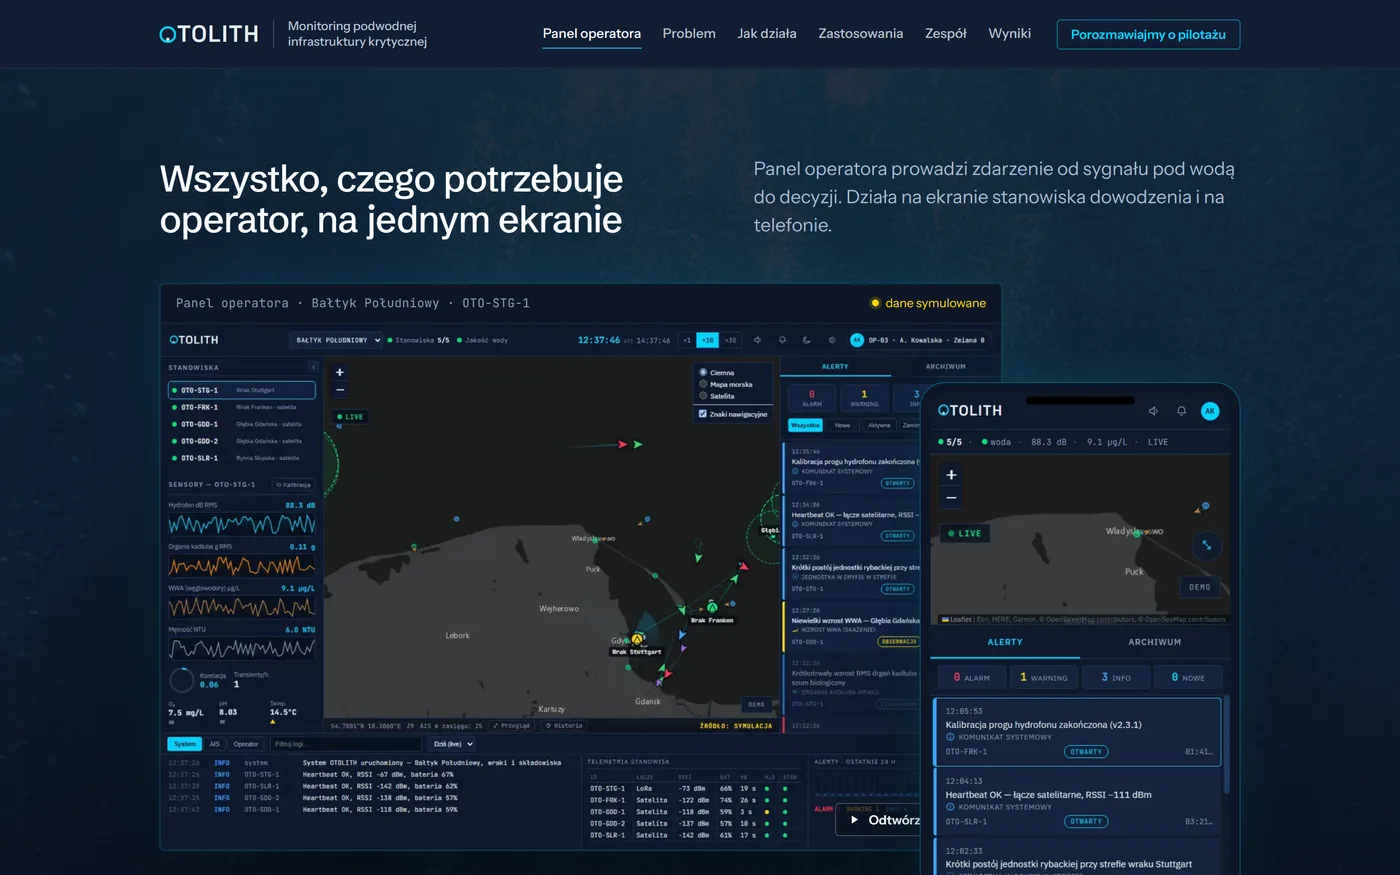Switch to desktop Archiwum tab
This screenshot has height=875, width=1400.
point(945,367)
